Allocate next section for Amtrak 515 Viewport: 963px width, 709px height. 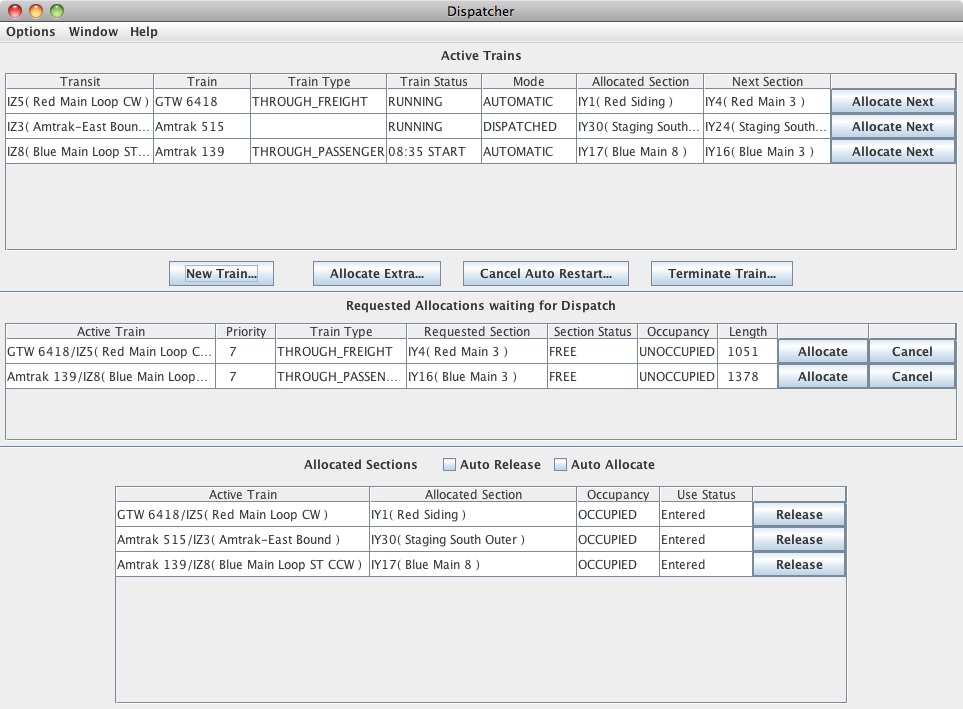coord(892,127)
